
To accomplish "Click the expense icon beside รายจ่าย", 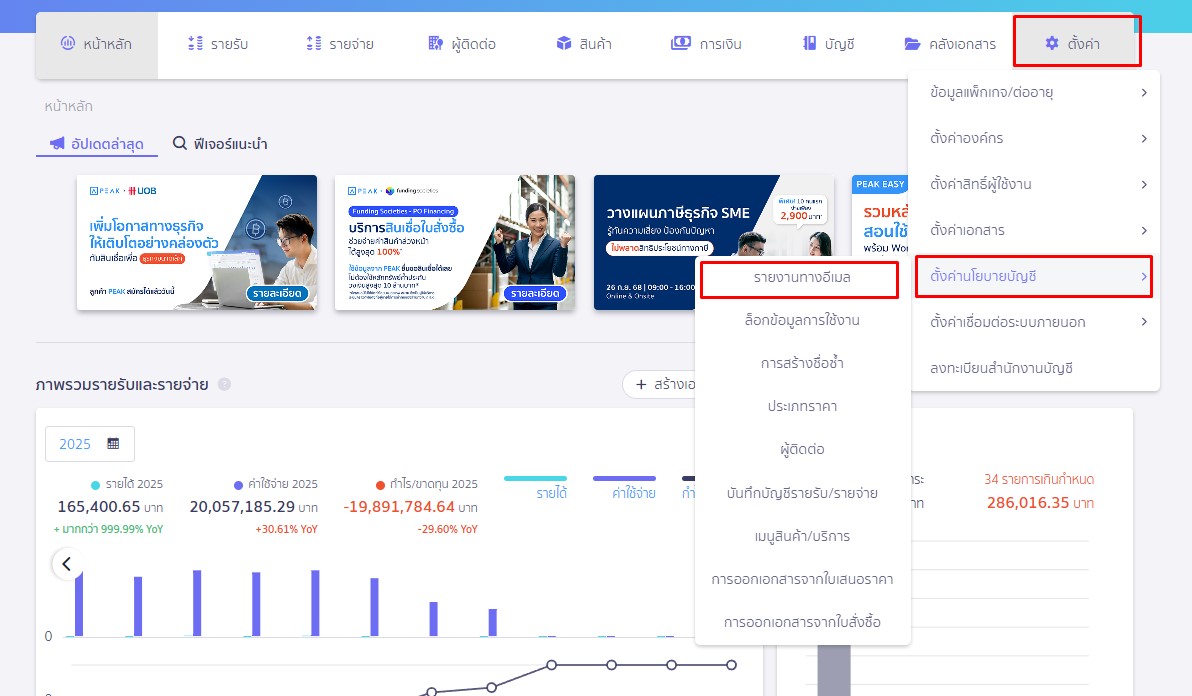I will tap(314, 43).
